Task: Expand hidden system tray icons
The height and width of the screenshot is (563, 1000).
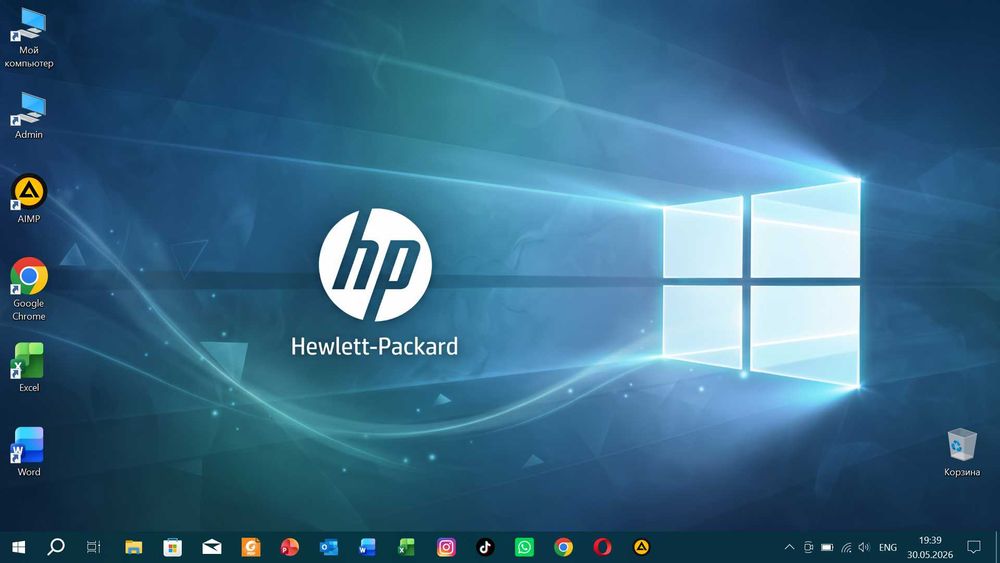Action: click(789, 547)
